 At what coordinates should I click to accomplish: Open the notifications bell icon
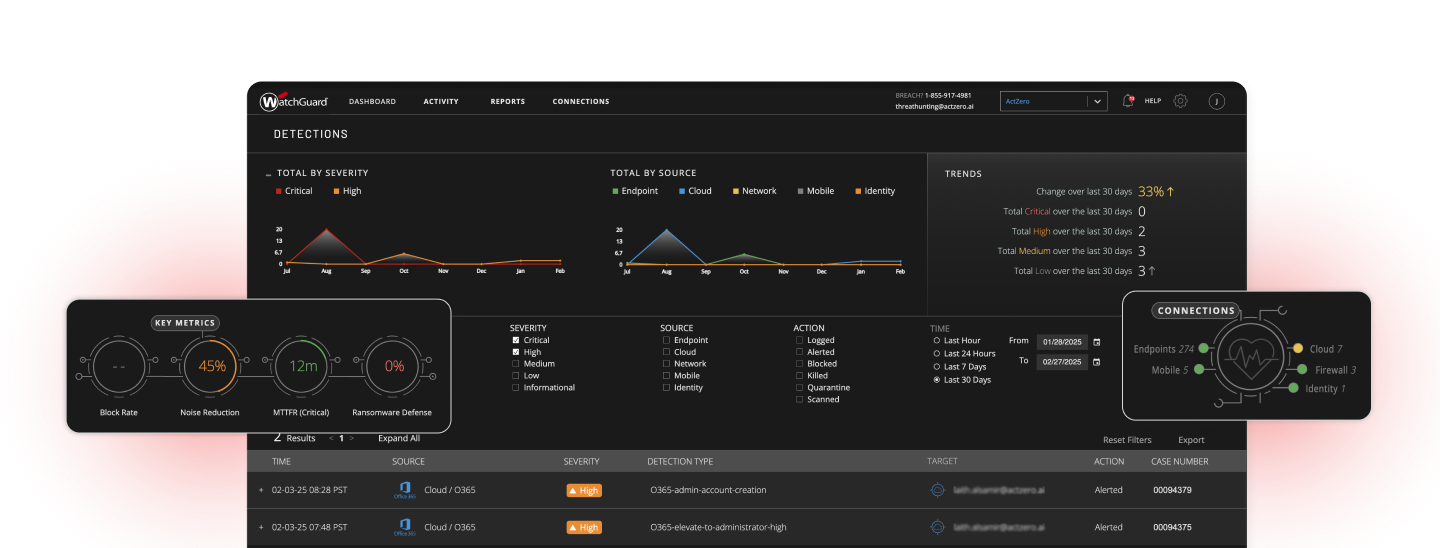[1128, 101]
